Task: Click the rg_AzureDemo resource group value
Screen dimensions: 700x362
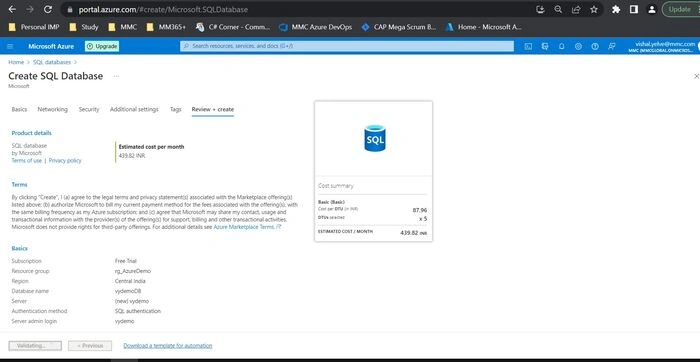Action: 133,271
